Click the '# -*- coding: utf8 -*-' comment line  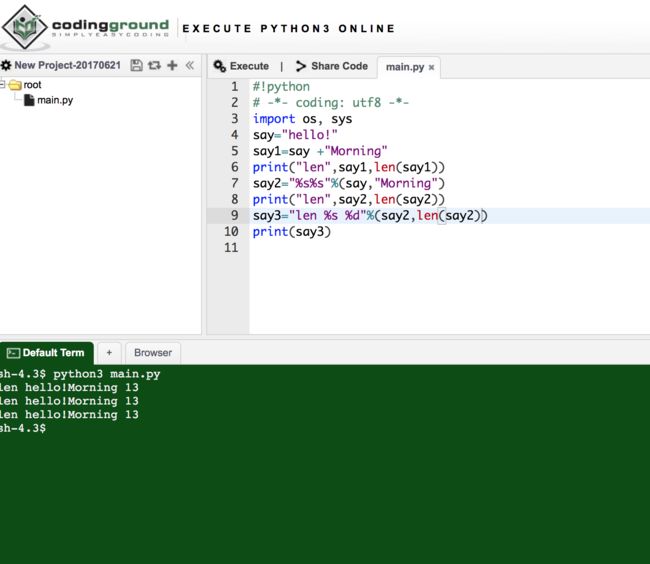tap(331, 103)
